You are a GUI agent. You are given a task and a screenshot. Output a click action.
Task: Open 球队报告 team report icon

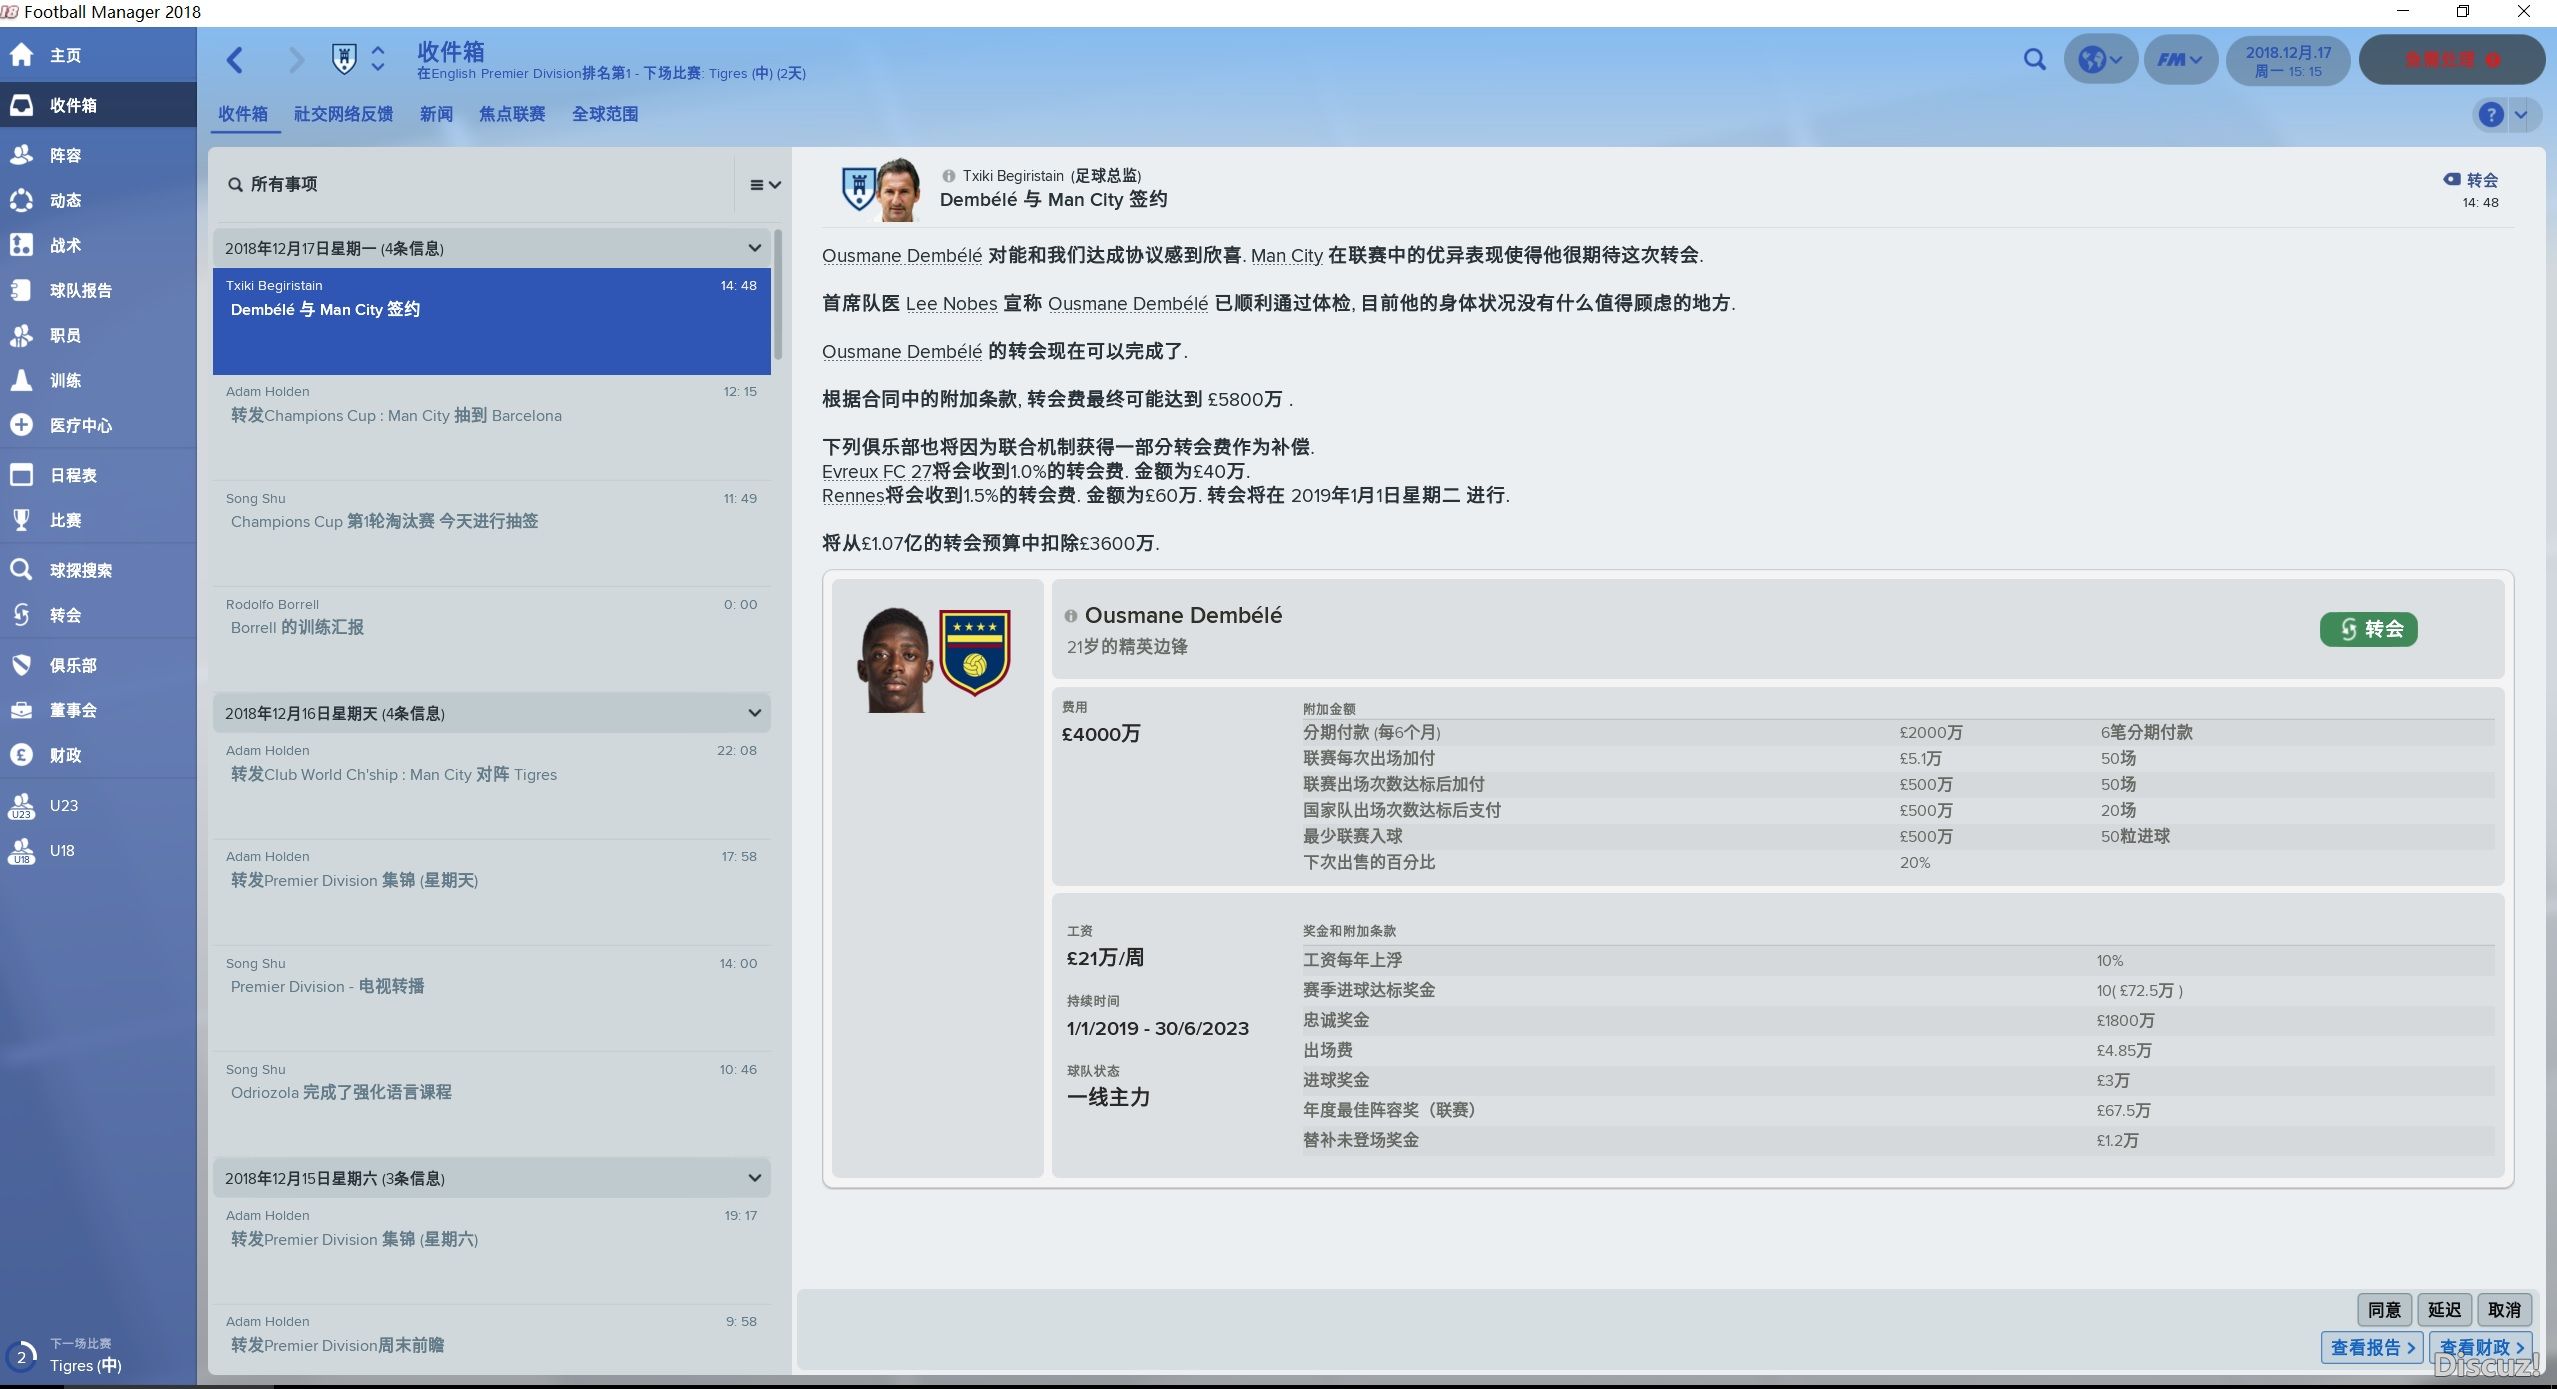(x=22, y=290)
